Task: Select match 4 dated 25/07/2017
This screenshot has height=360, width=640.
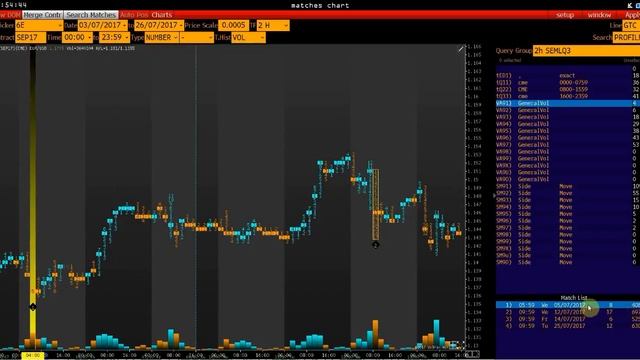Action: (x=568, y=326)
